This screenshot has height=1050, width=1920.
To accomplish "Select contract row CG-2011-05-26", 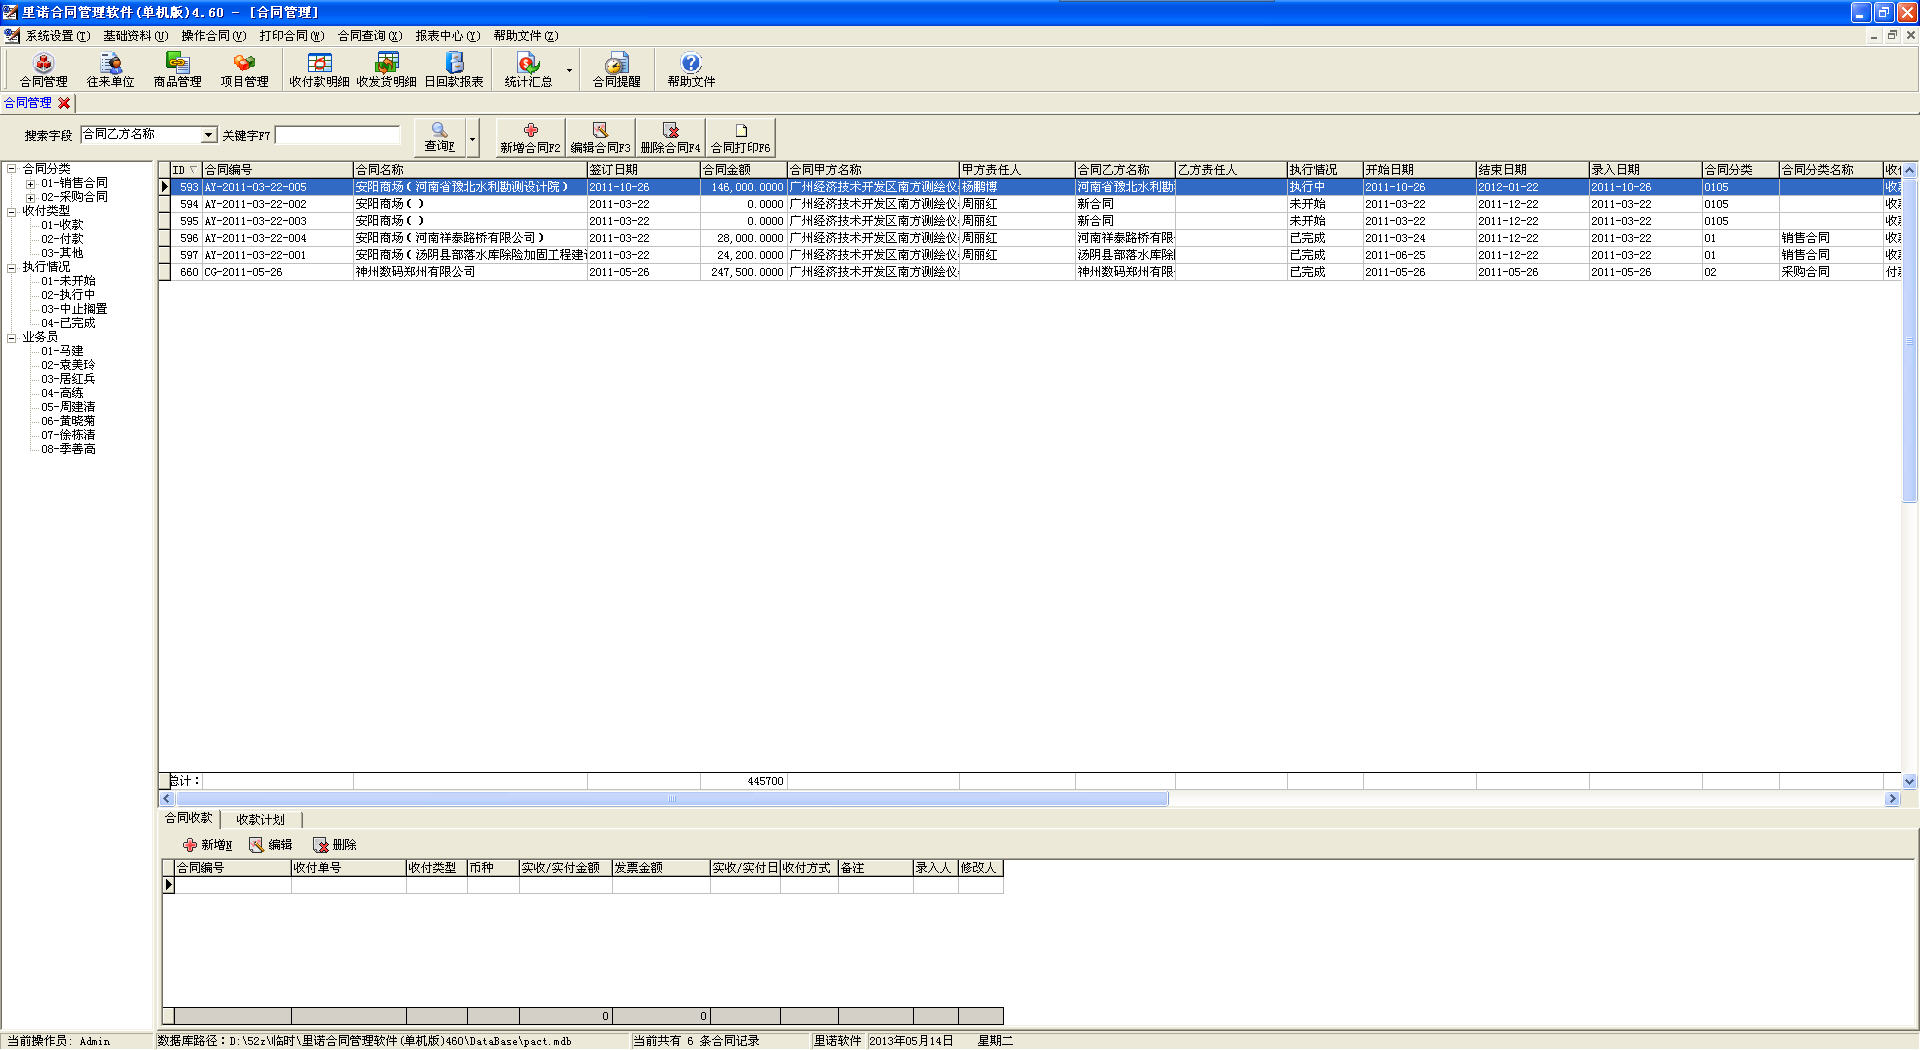I will [1030, 272].
